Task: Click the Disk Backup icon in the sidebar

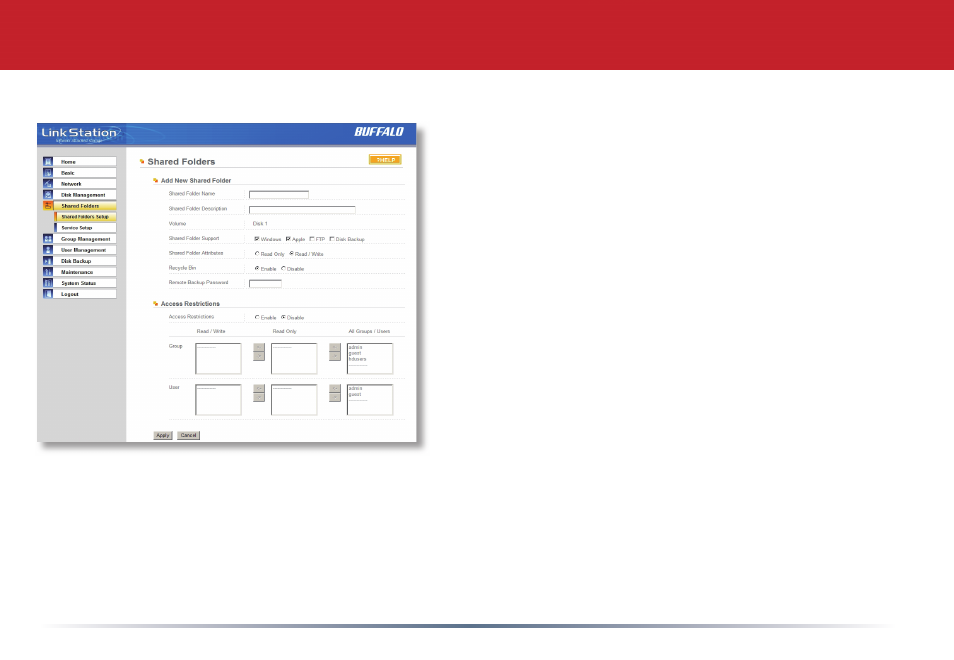Action: 48,261
